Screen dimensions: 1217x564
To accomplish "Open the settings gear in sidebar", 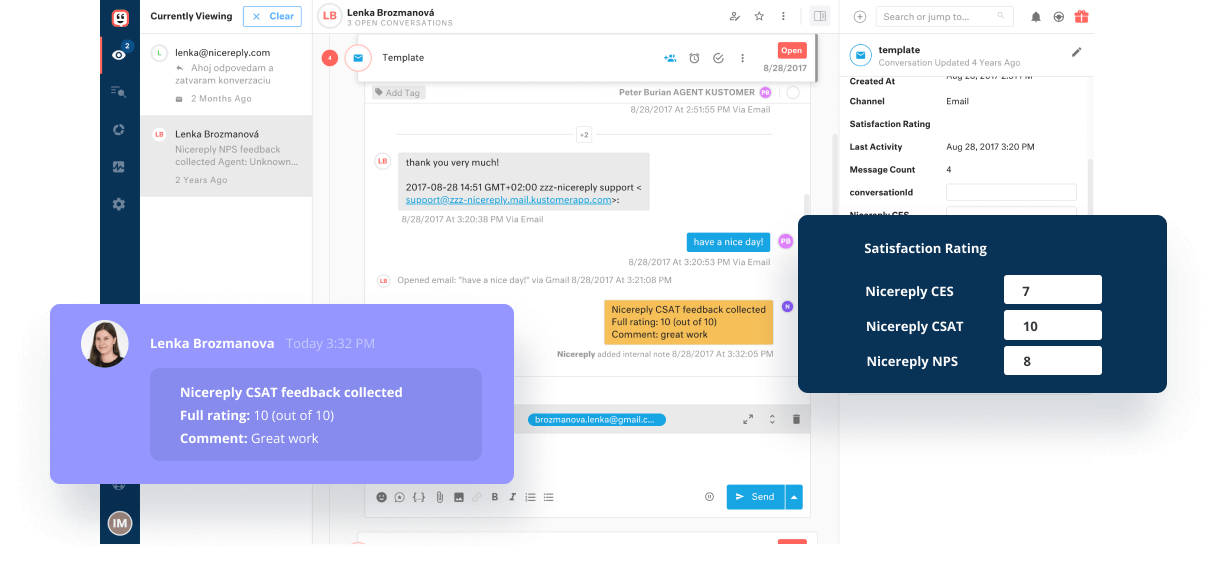I will point(119,204).
